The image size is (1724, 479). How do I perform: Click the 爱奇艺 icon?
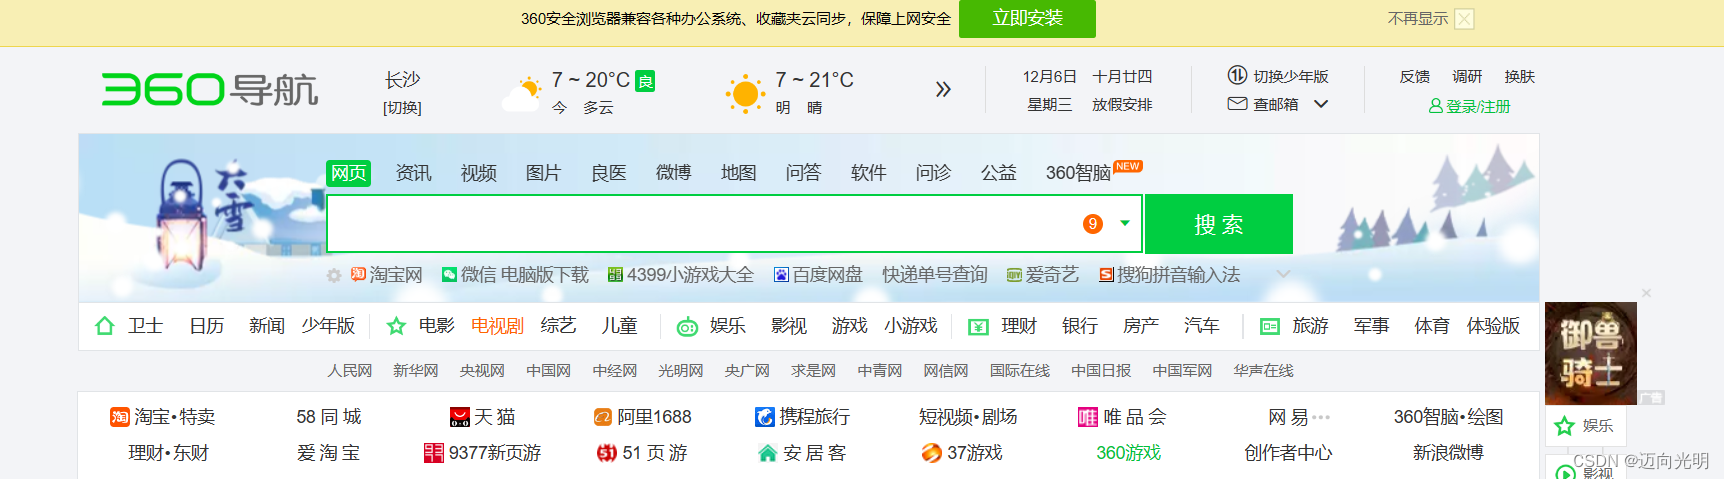(x=1014, y=275)
